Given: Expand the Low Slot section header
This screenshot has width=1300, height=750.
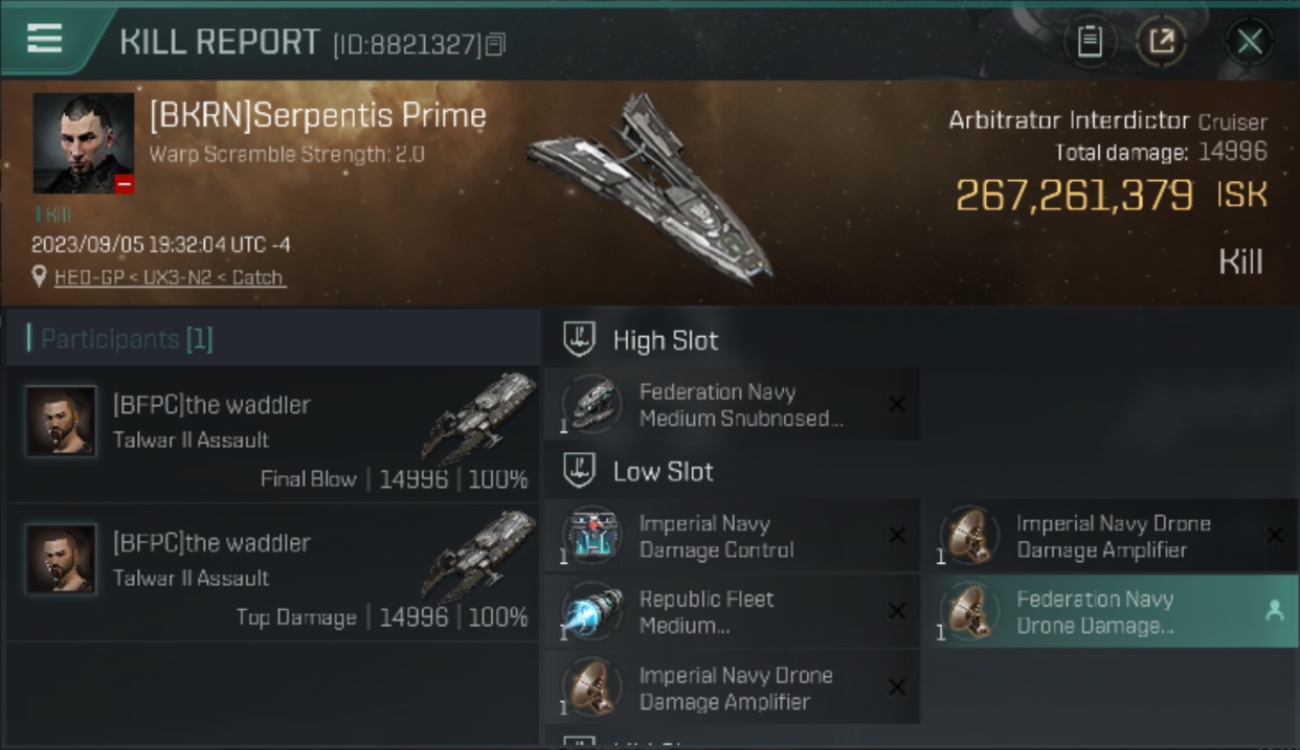Looking at the screenshot, I should click(x=638, y=471).
